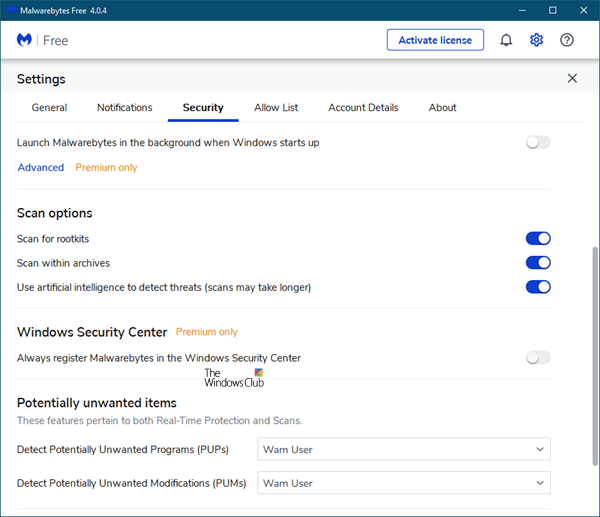Toggle artificial intelligence threat detection

point(538,287)
